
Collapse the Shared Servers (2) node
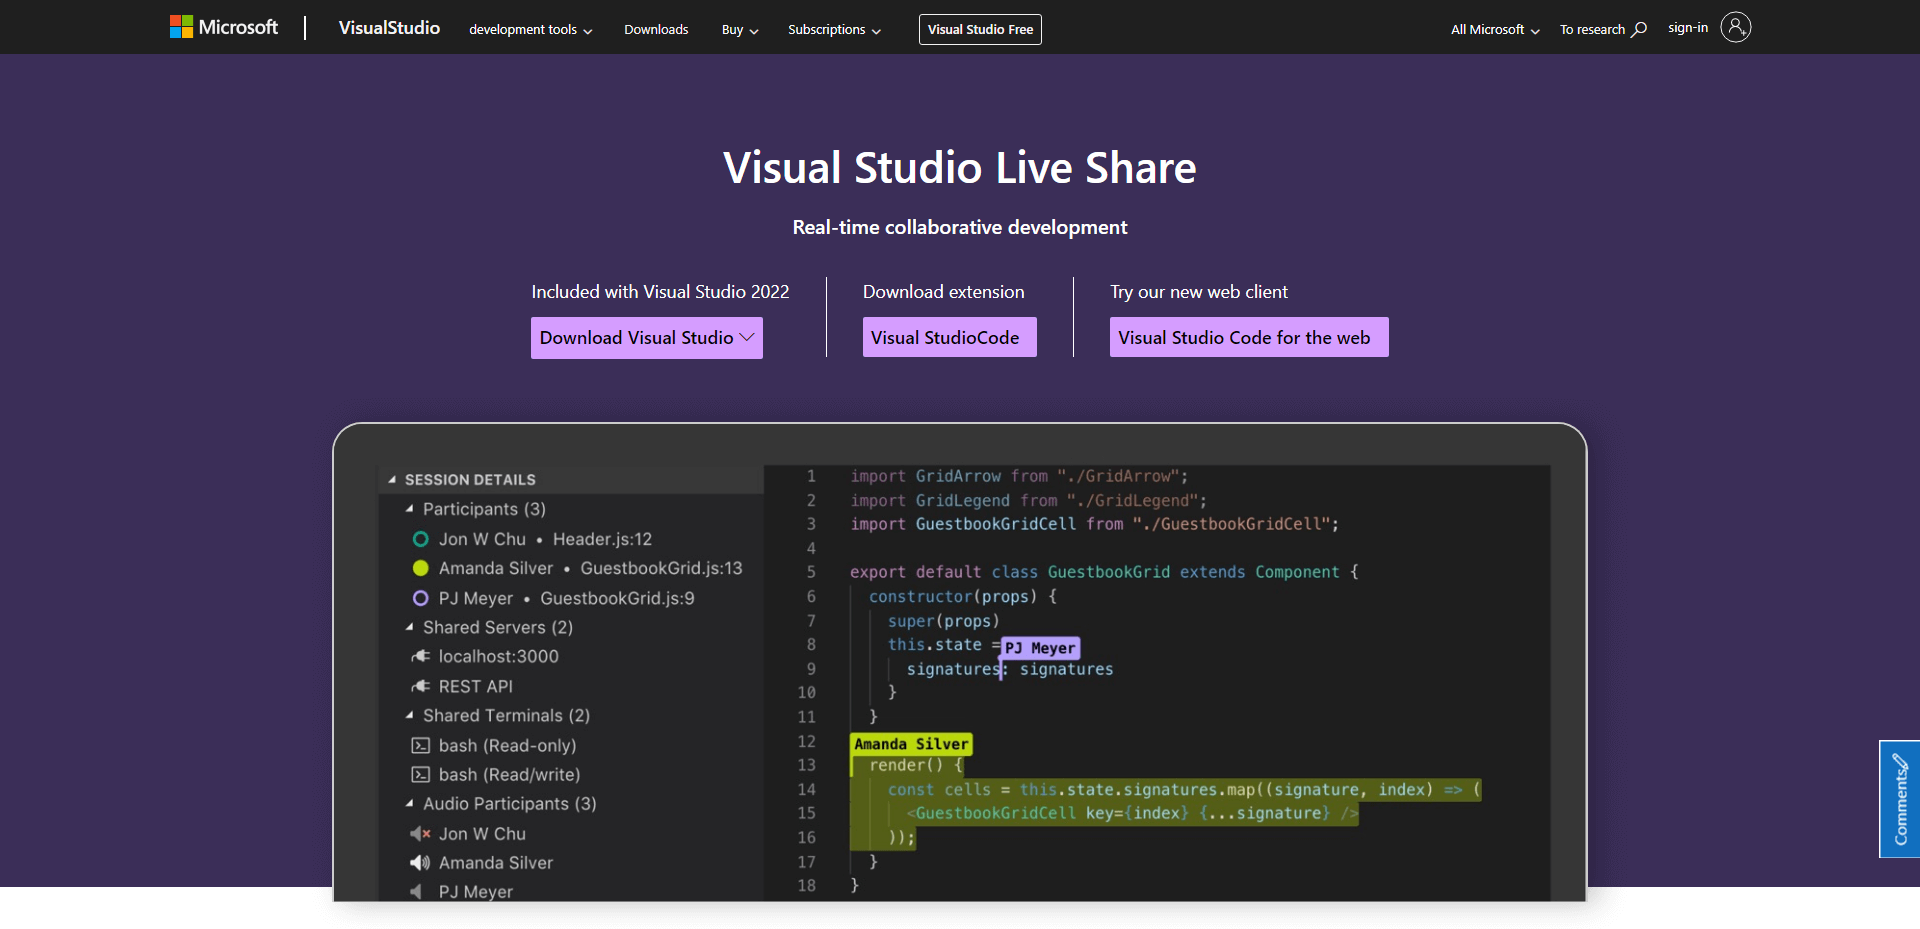coord(409,627)
